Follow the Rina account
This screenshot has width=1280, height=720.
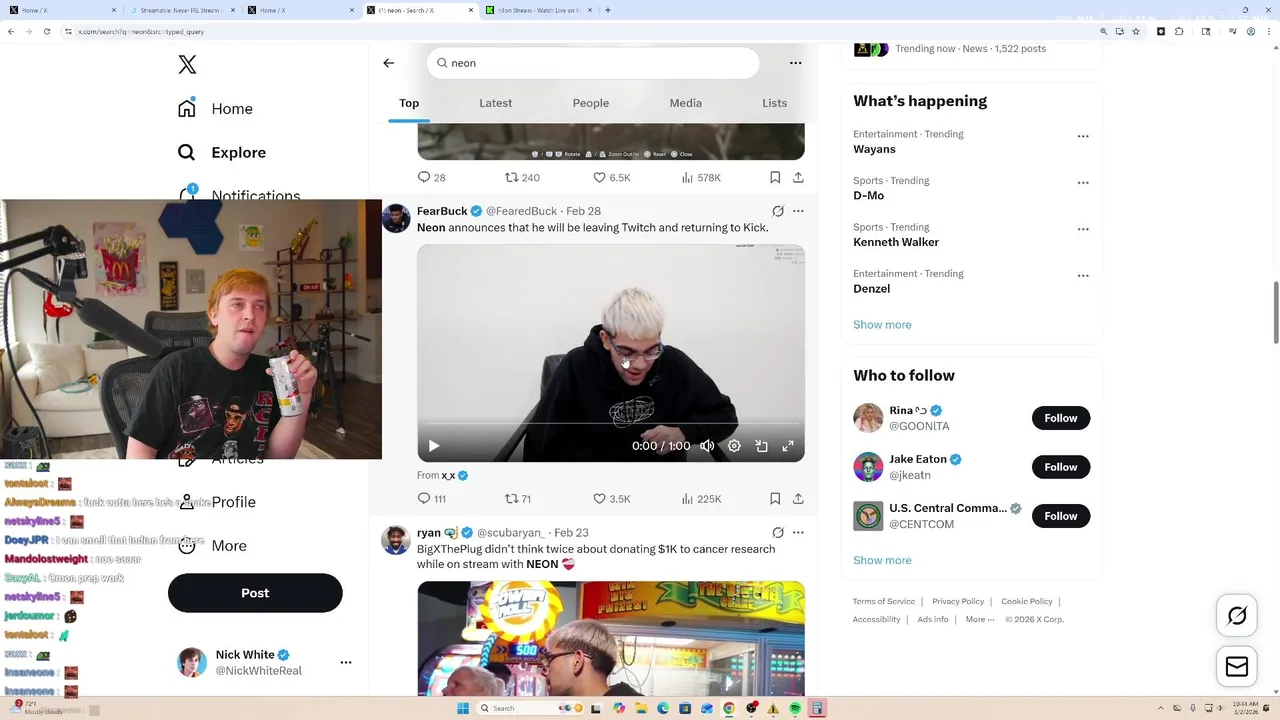1061,418
